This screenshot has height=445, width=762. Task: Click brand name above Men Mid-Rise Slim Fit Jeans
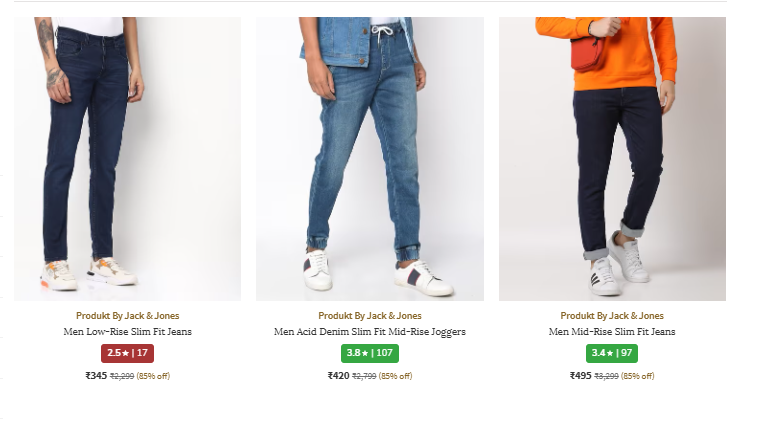click(x=612, y=316)
